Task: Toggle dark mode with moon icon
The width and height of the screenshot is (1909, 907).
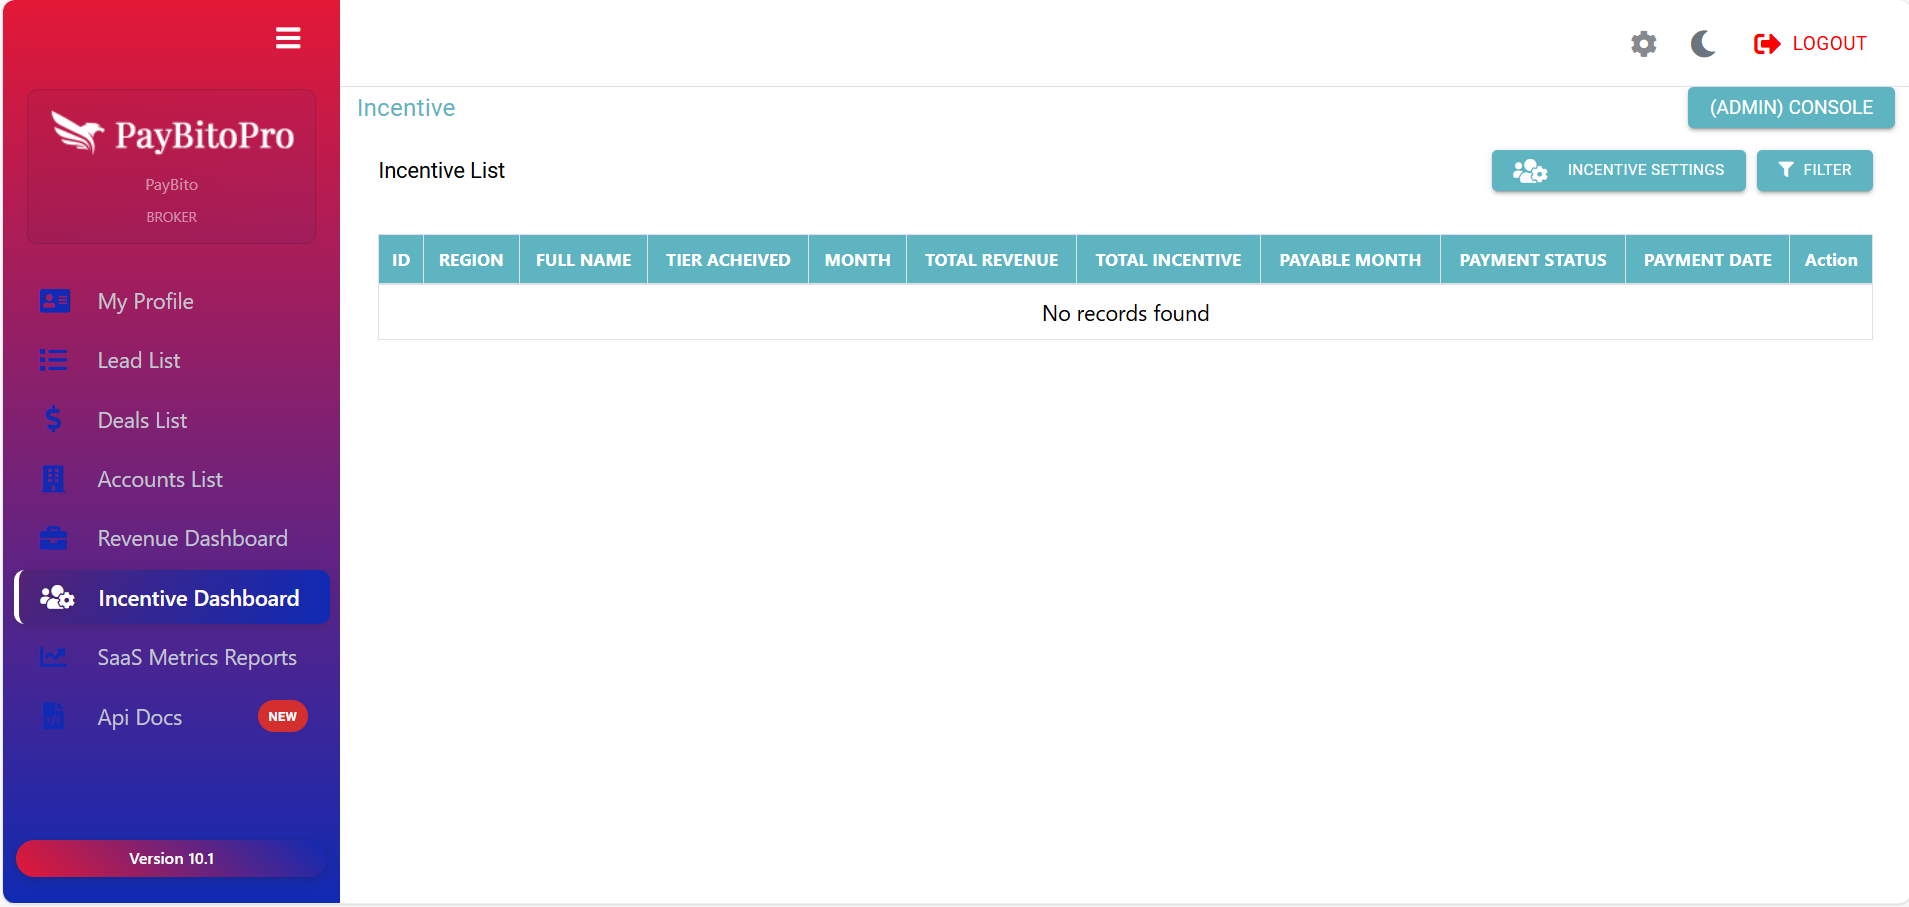Action: (1703, 44)
